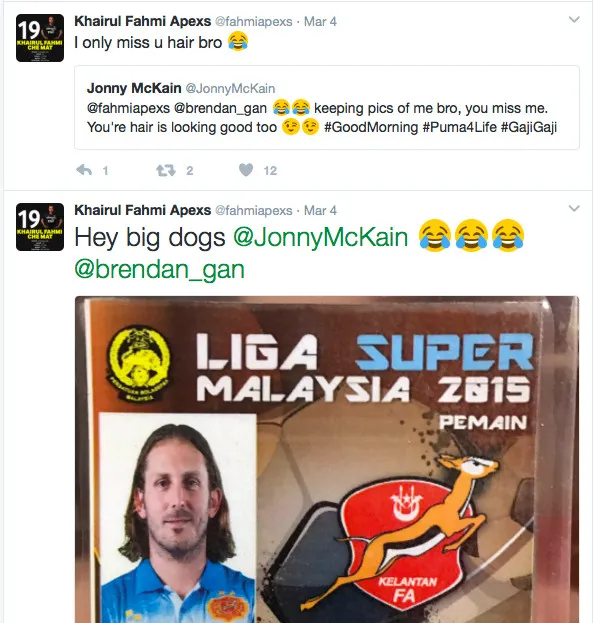Open the Mar 4 timestamp of first tweet
The image size is (593, 623).
pyautogui.click(x=320, y=21)
